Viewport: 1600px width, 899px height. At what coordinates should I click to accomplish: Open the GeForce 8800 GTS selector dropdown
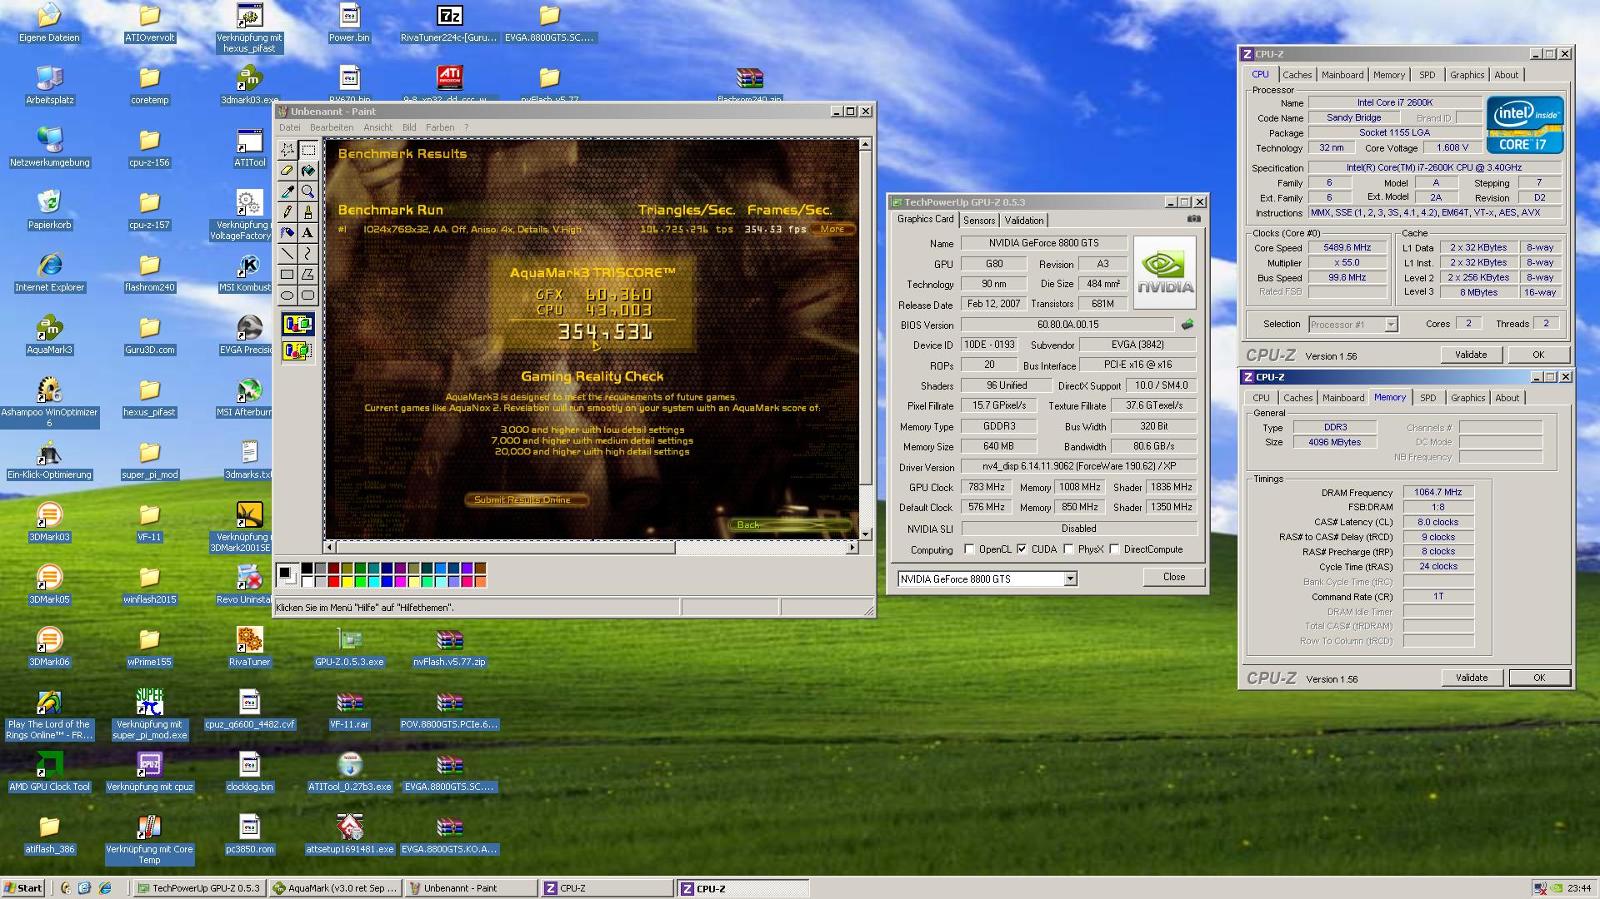pos(1070,579)
